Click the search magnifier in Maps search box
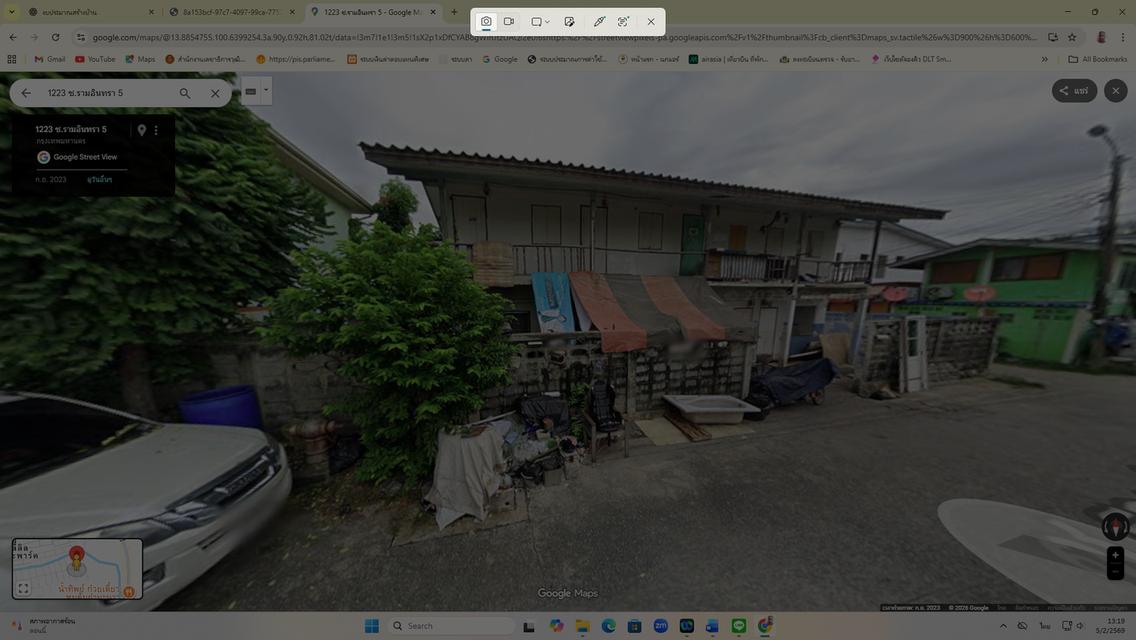The height and width of the screenshot is (640, 1136). click(x=185, y=93)
